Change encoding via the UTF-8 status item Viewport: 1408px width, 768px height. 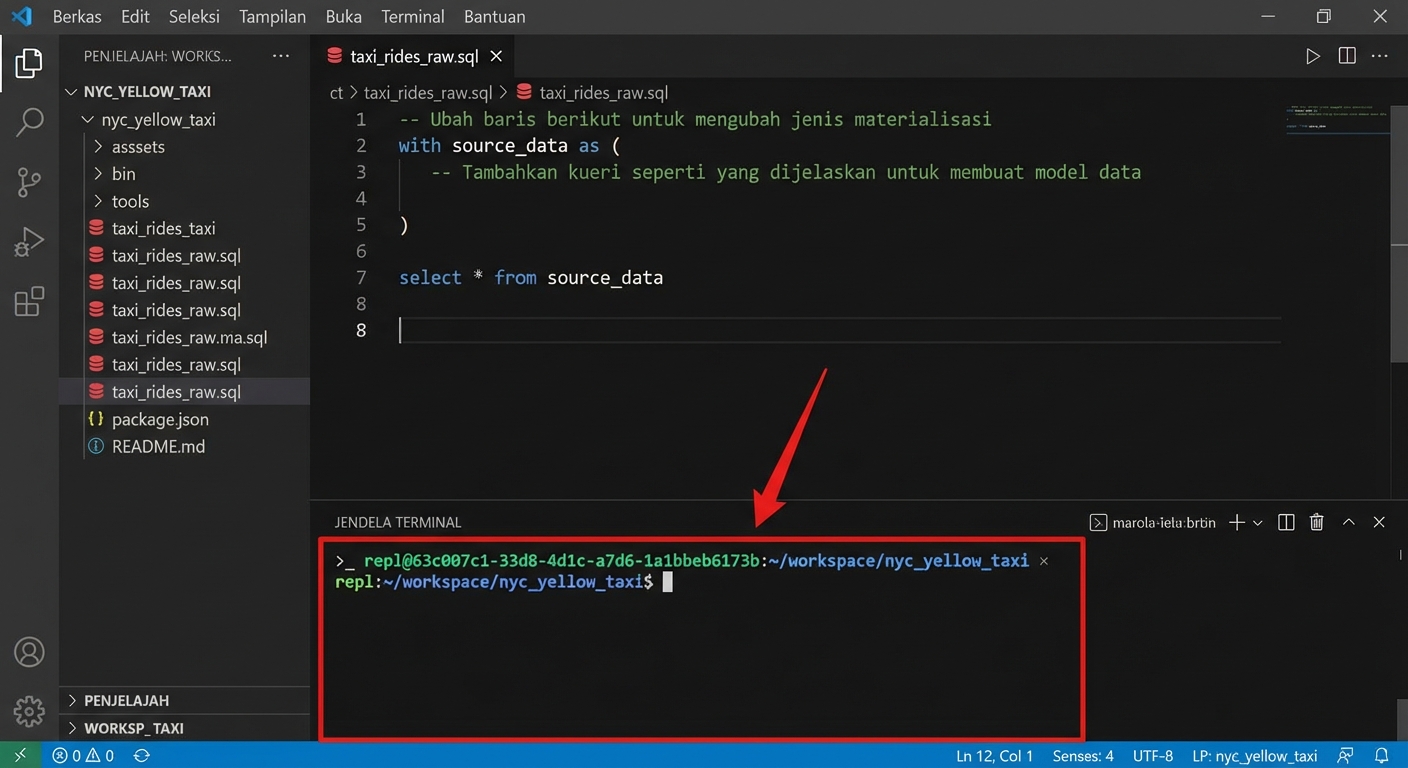coord(1152,755)
